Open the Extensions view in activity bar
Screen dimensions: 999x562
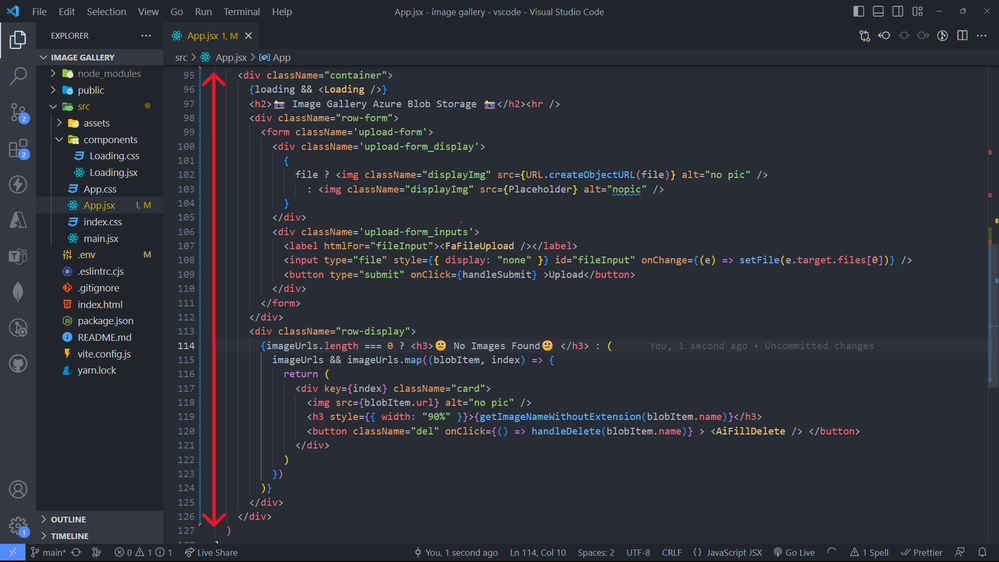coord(18,149)
